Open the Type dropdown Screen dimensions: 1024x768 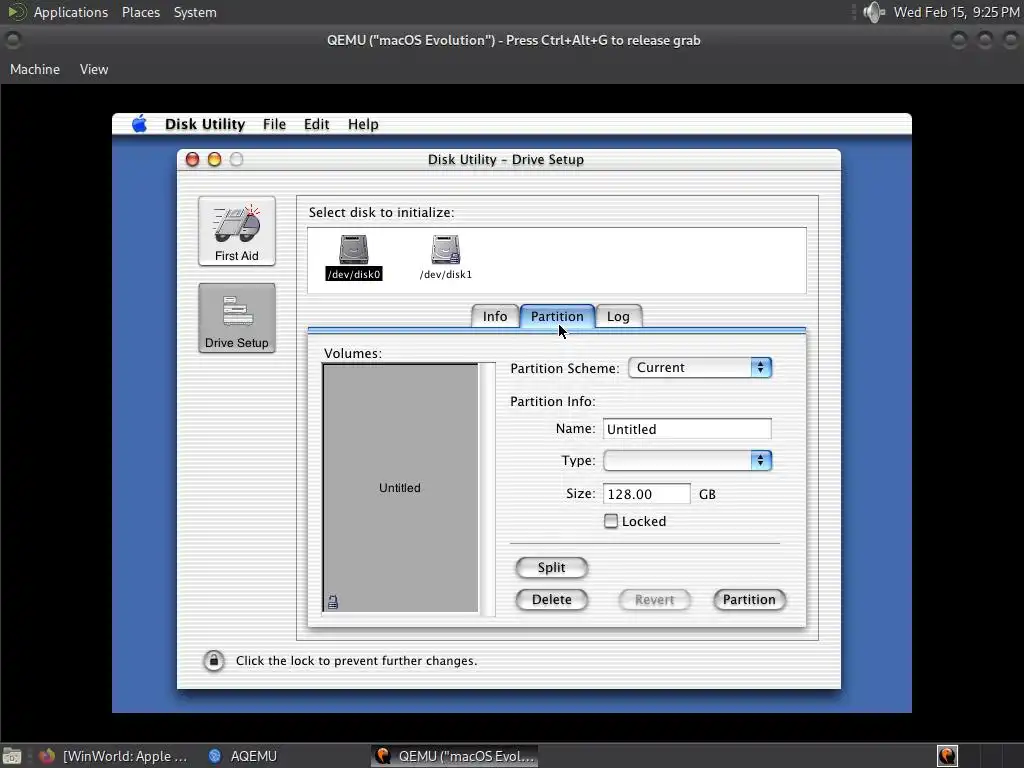tap(687, 460)
